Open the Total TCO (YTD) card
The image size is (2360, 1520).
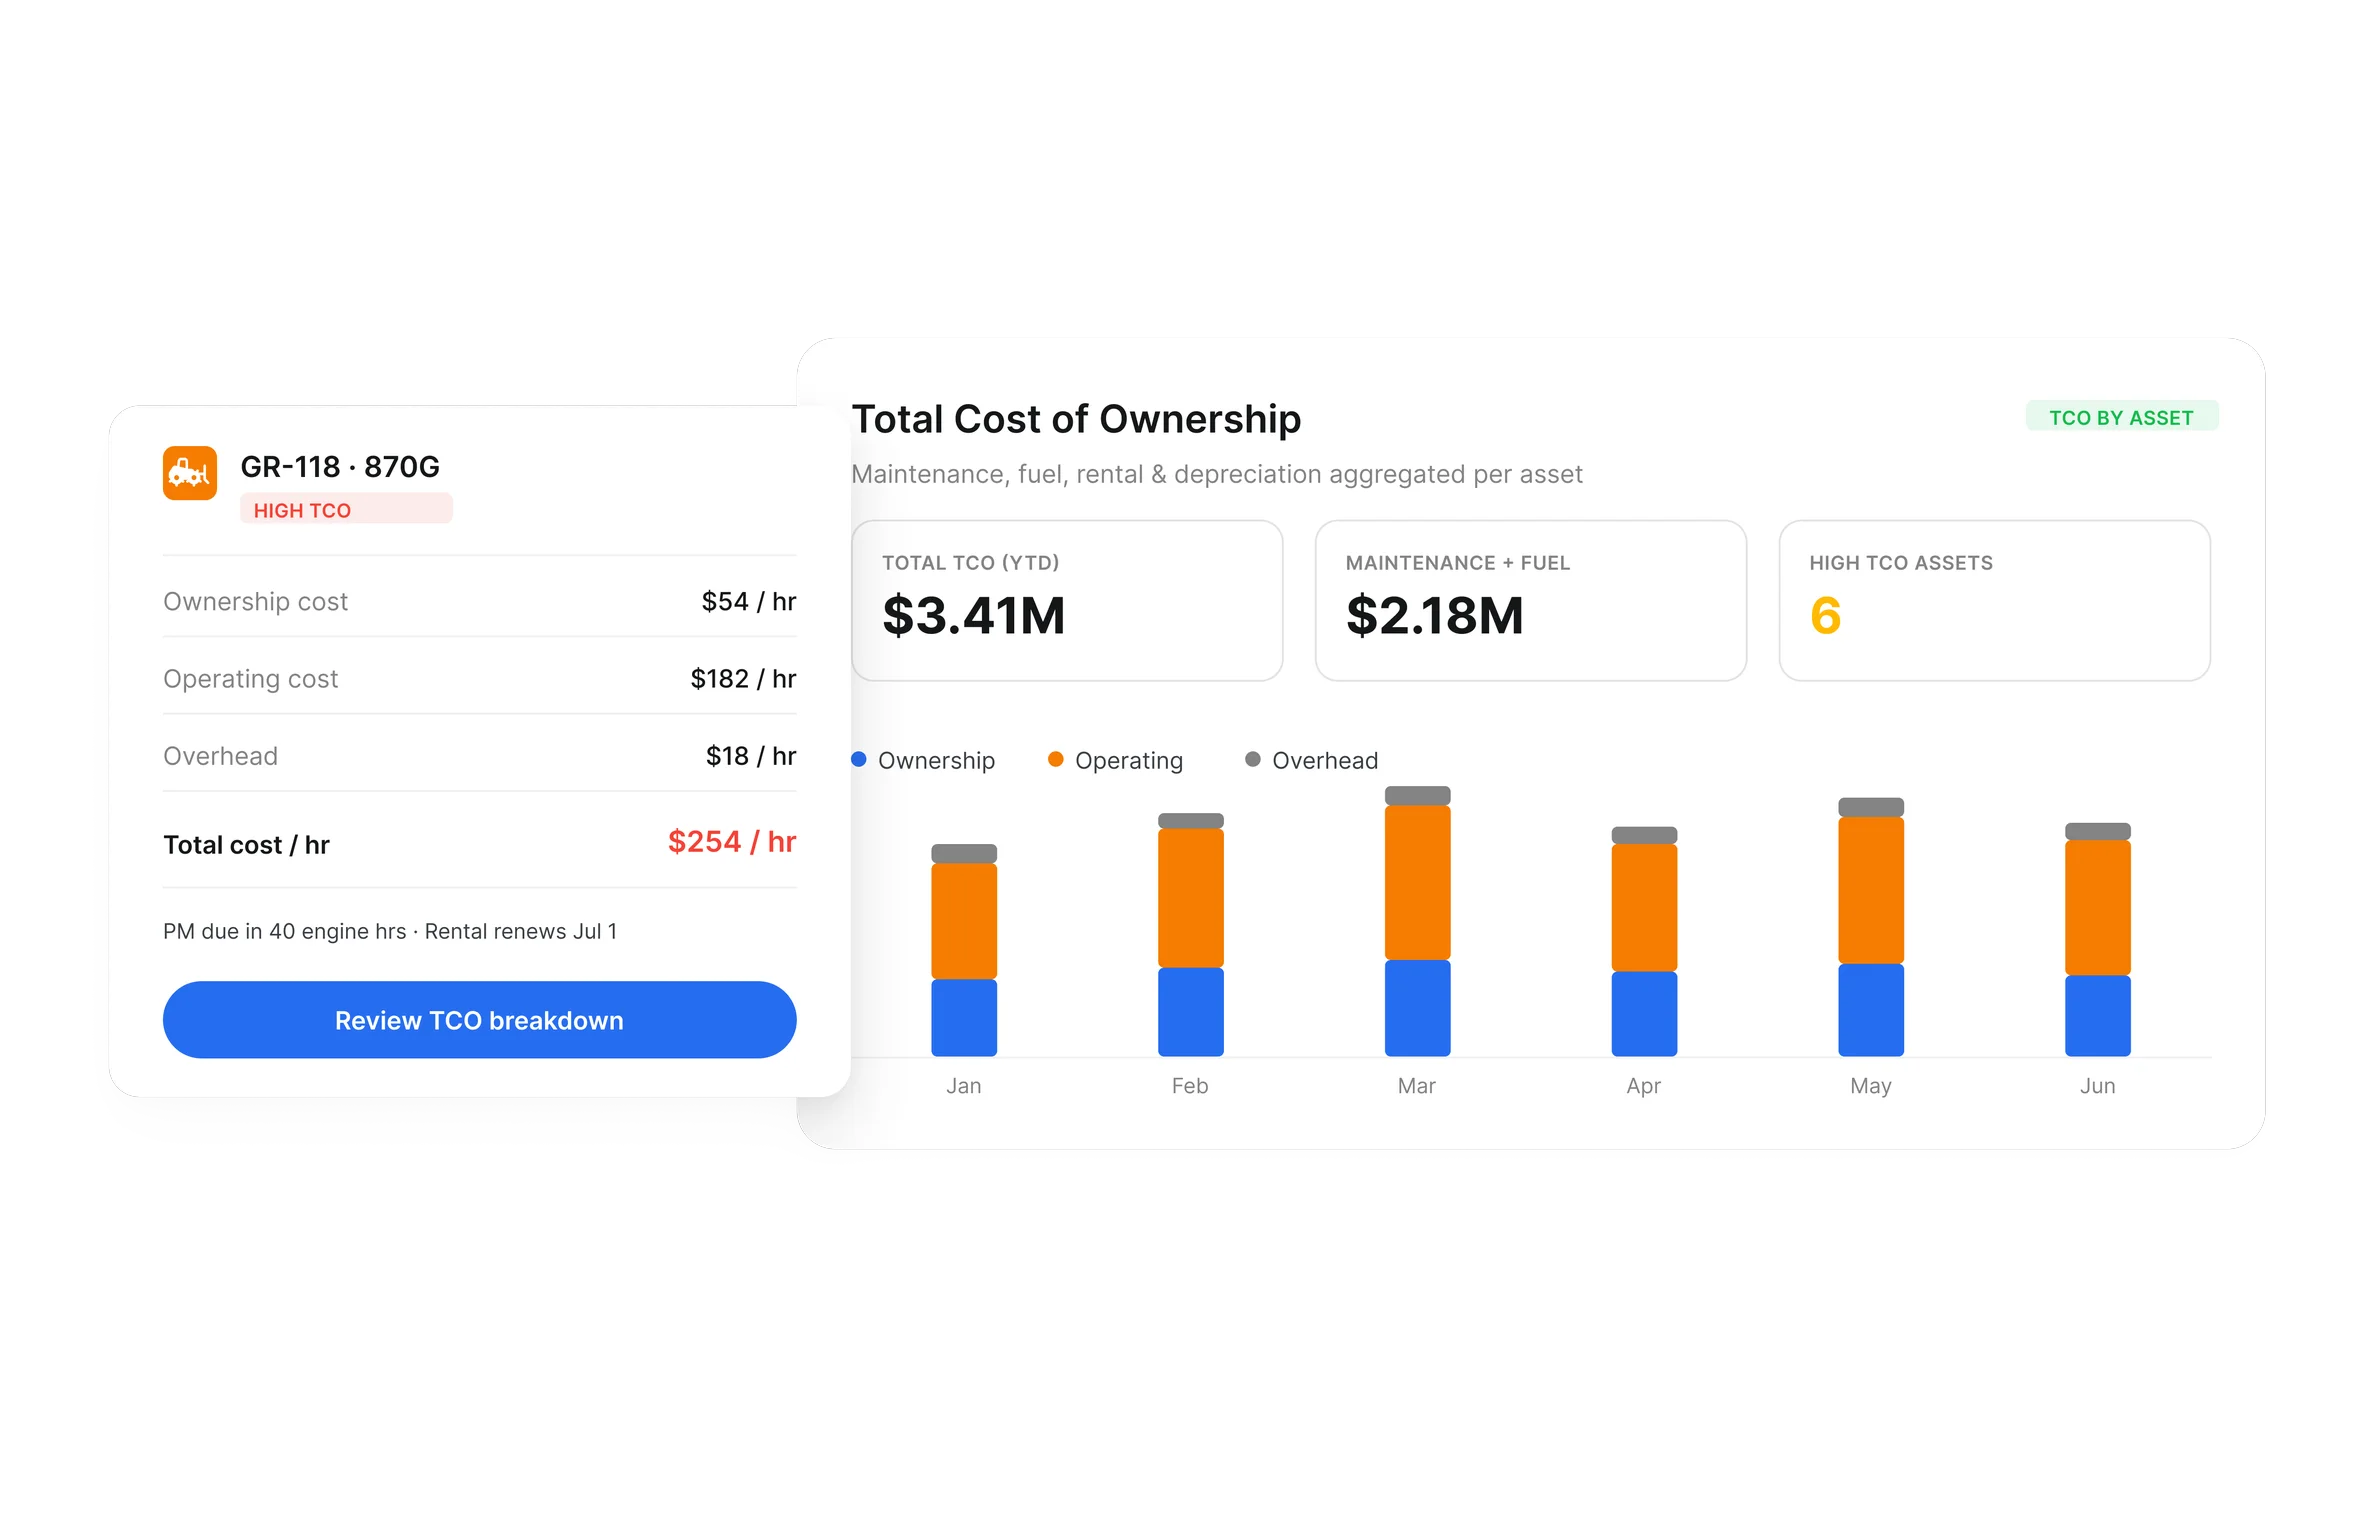(x=1067, y=600)
